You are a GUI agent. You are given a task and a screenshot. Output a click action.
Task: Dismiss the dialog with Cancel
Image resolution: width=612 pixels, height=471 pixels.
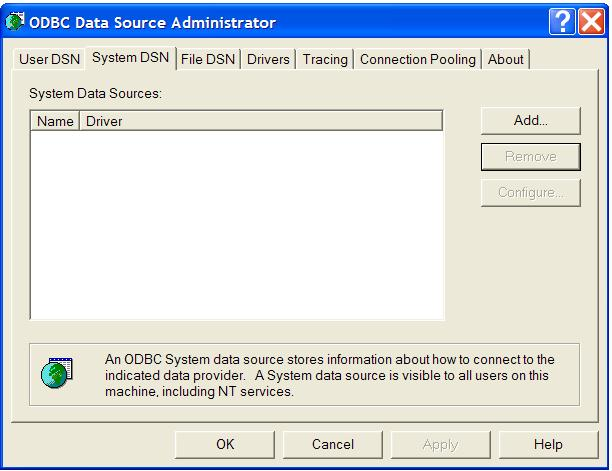[333, 444]
